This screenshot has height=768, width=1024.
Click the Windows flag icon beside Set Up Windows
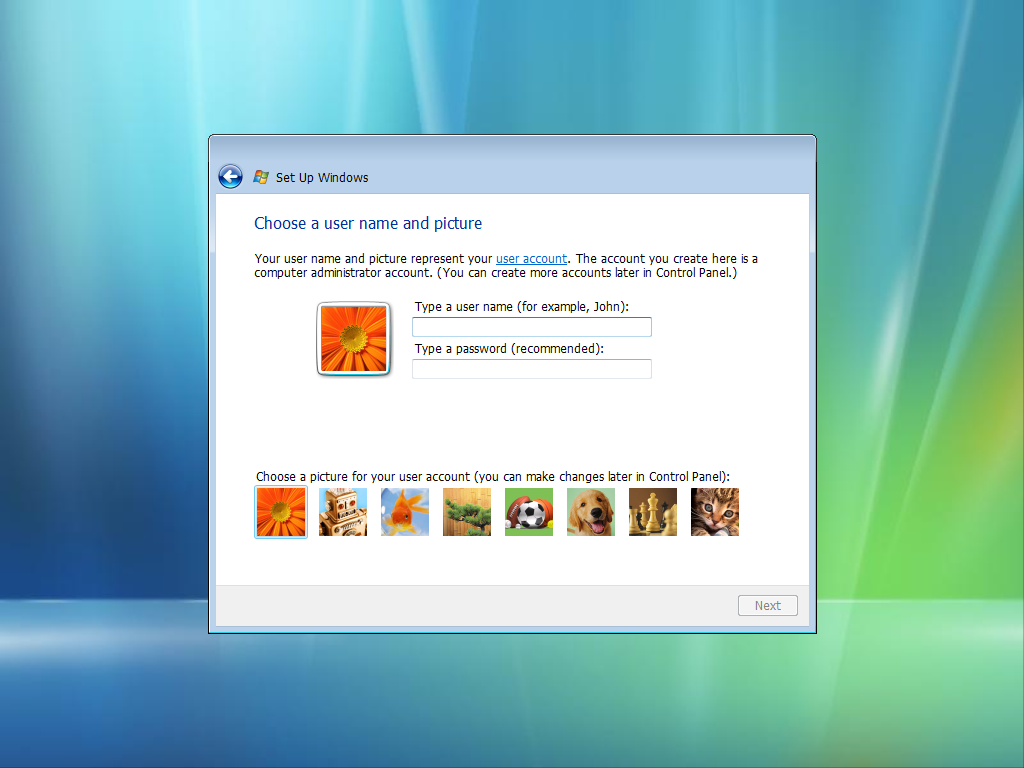[261, 177]
